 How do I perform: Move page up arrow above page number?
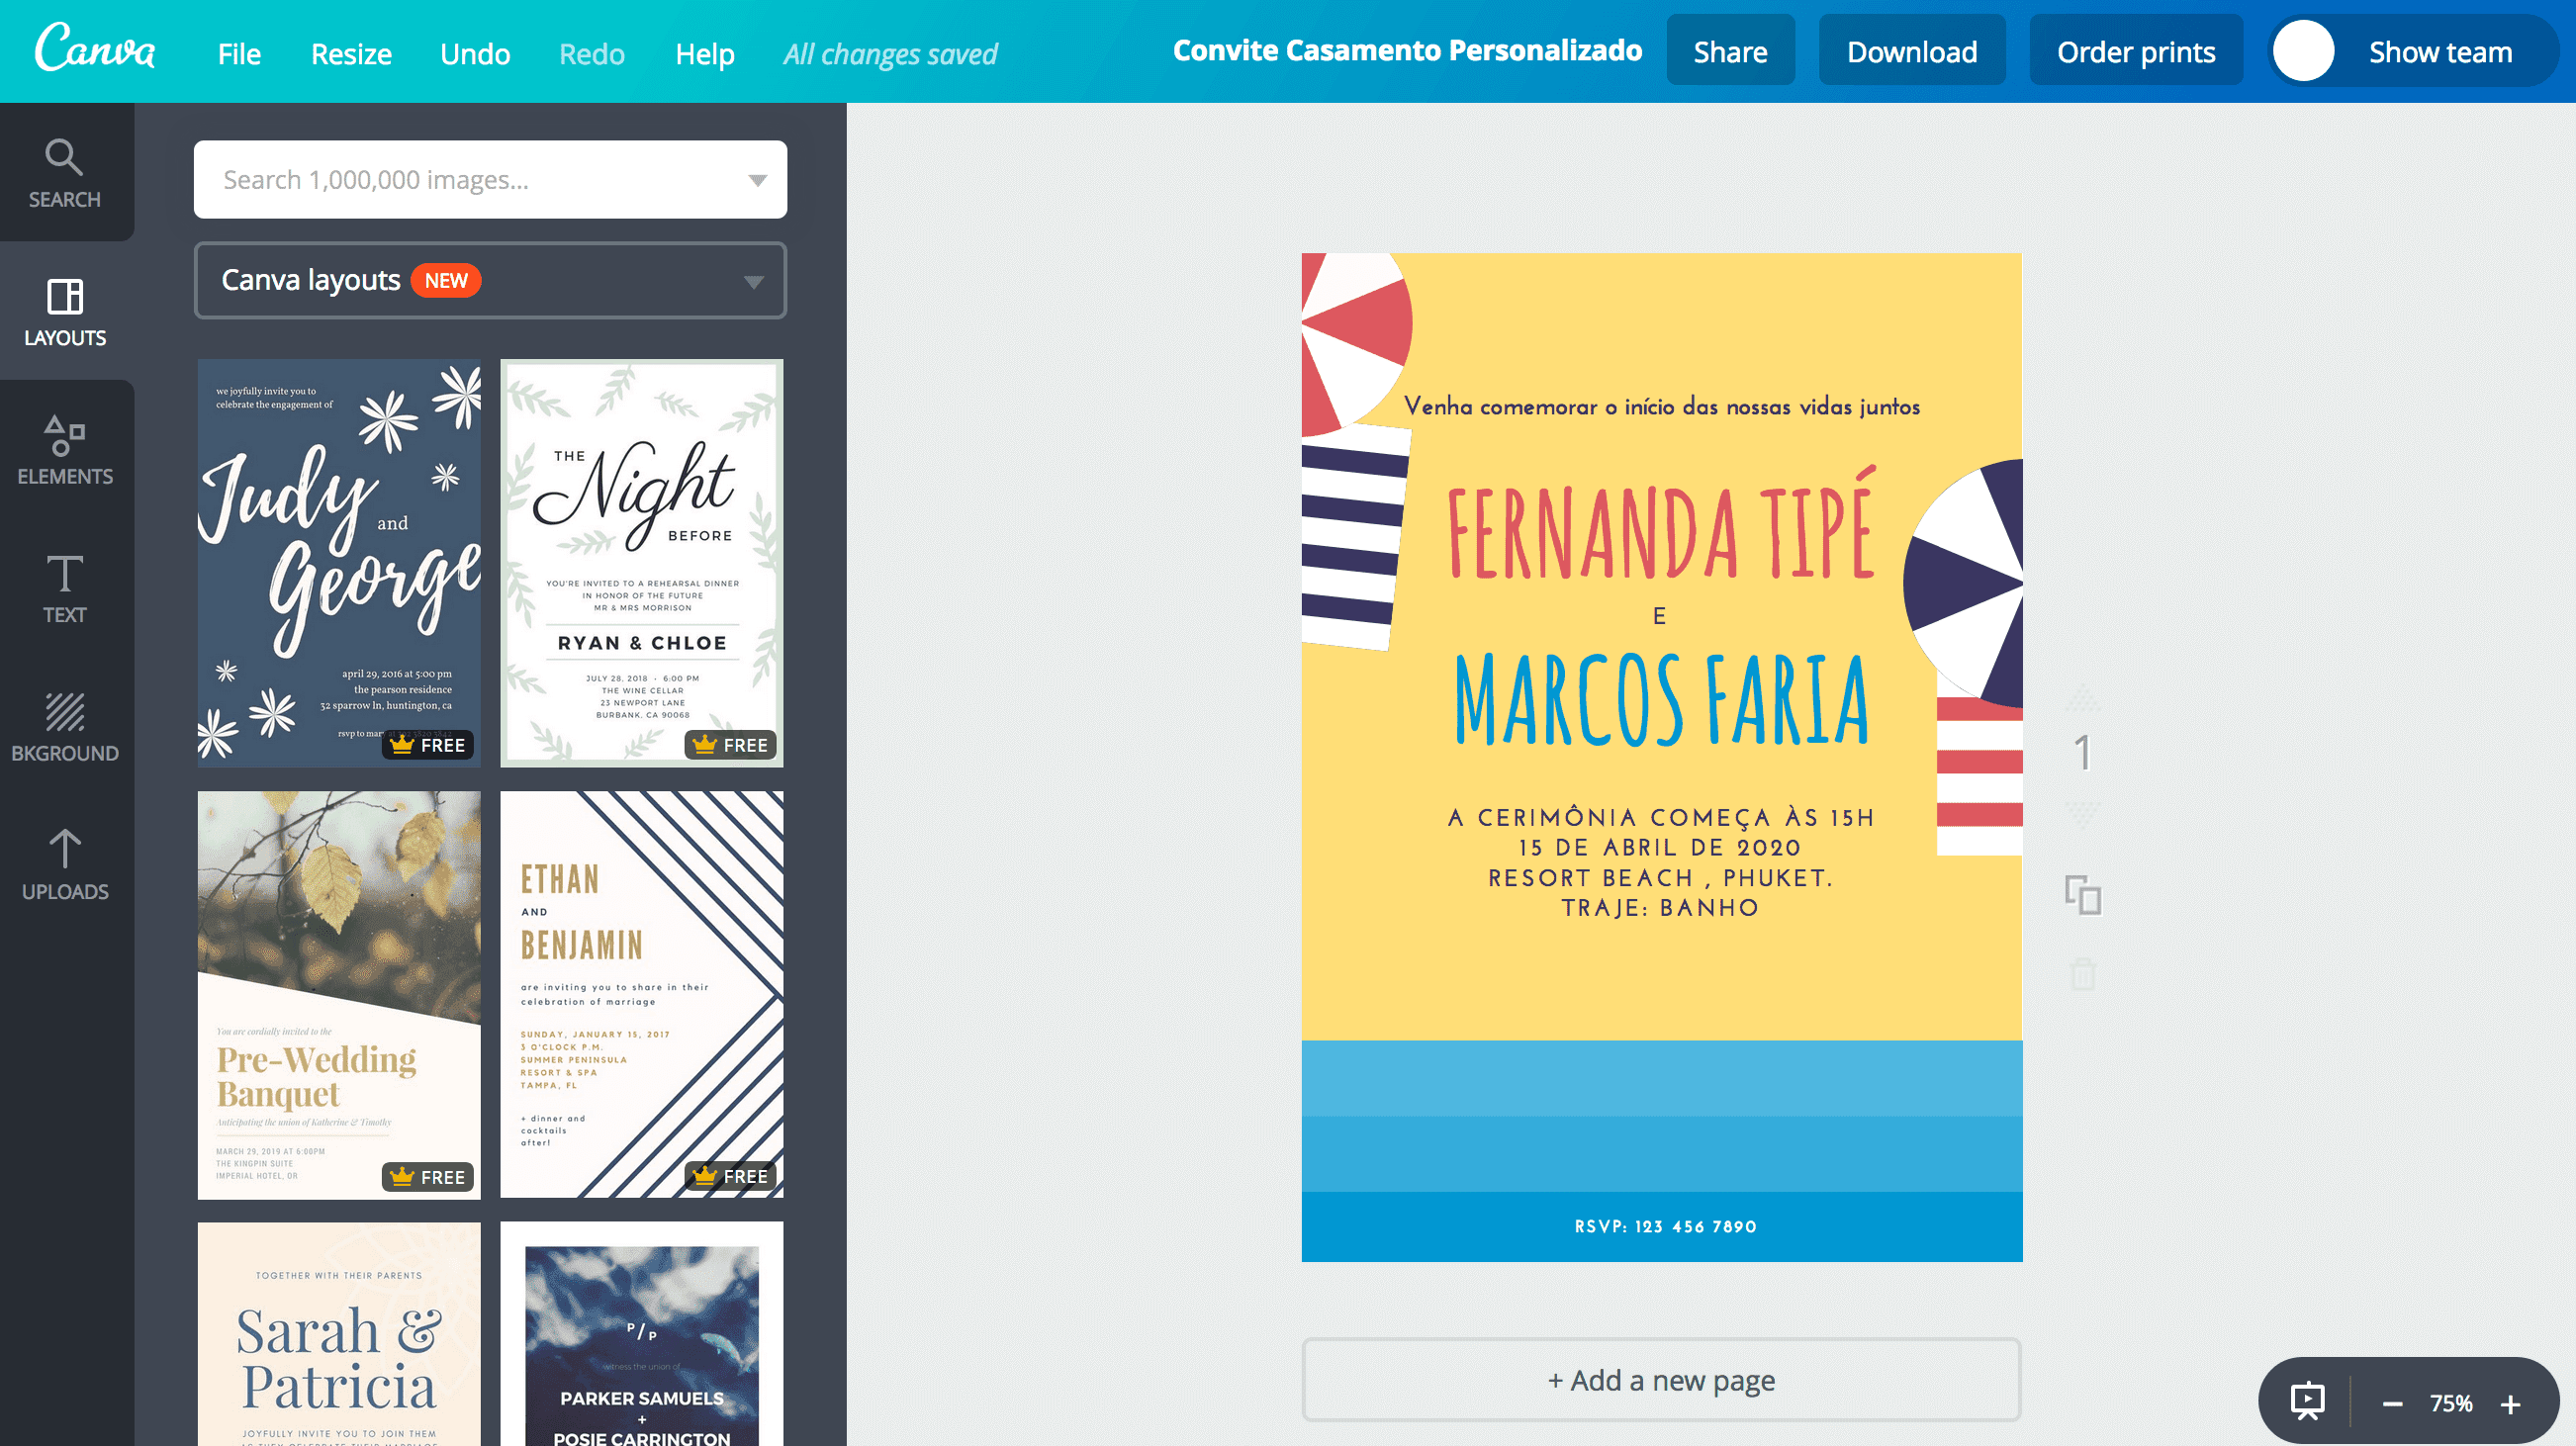[x=2083, y=697]
